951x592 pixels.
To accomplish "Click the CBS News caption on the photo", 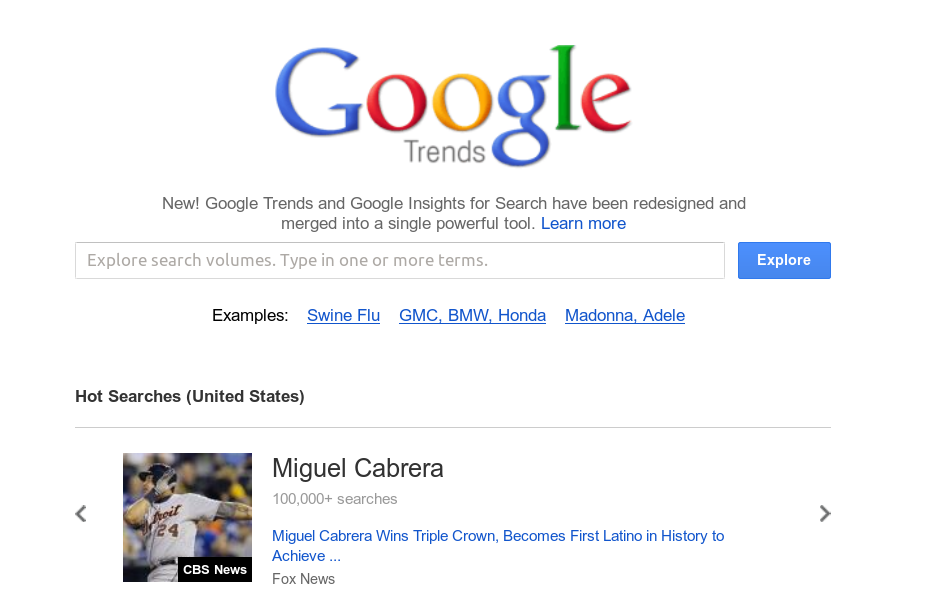I will pyautogui.click(x=215, y=570).
